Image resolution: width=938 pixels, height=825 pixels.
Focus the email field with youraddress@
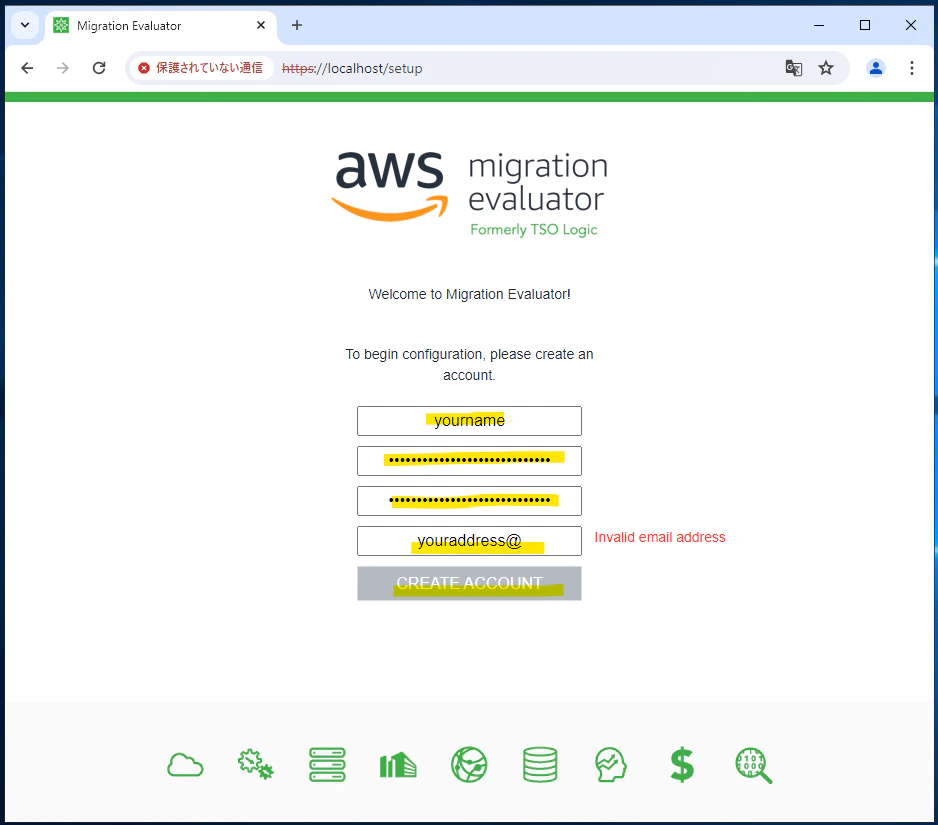[469, 541]
